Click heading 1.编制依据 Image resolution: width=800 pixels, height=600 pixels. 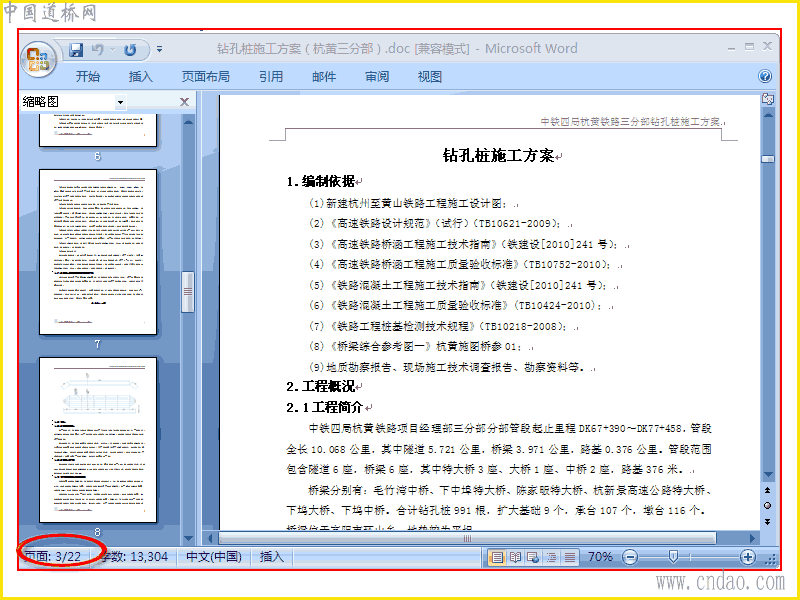[320, 182]
